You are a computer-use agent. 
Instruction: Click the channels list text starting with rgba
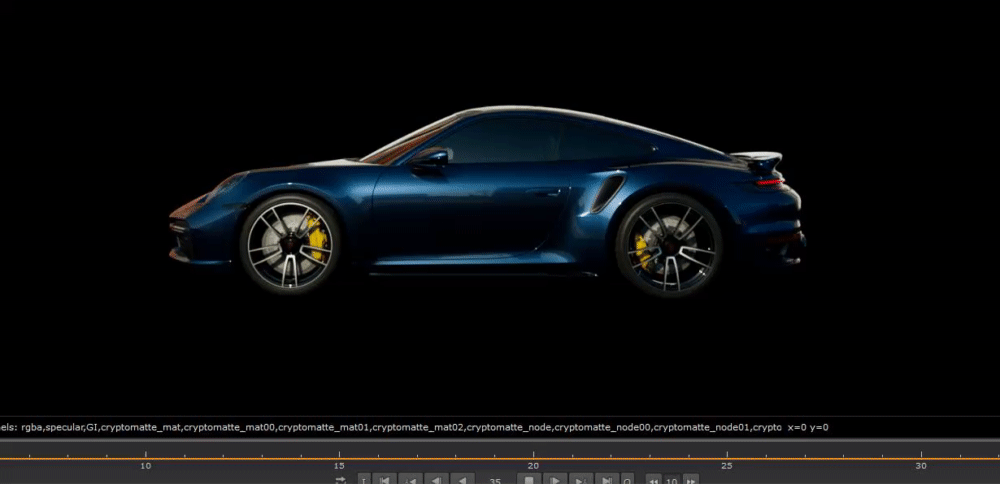[x=401, y=427]
